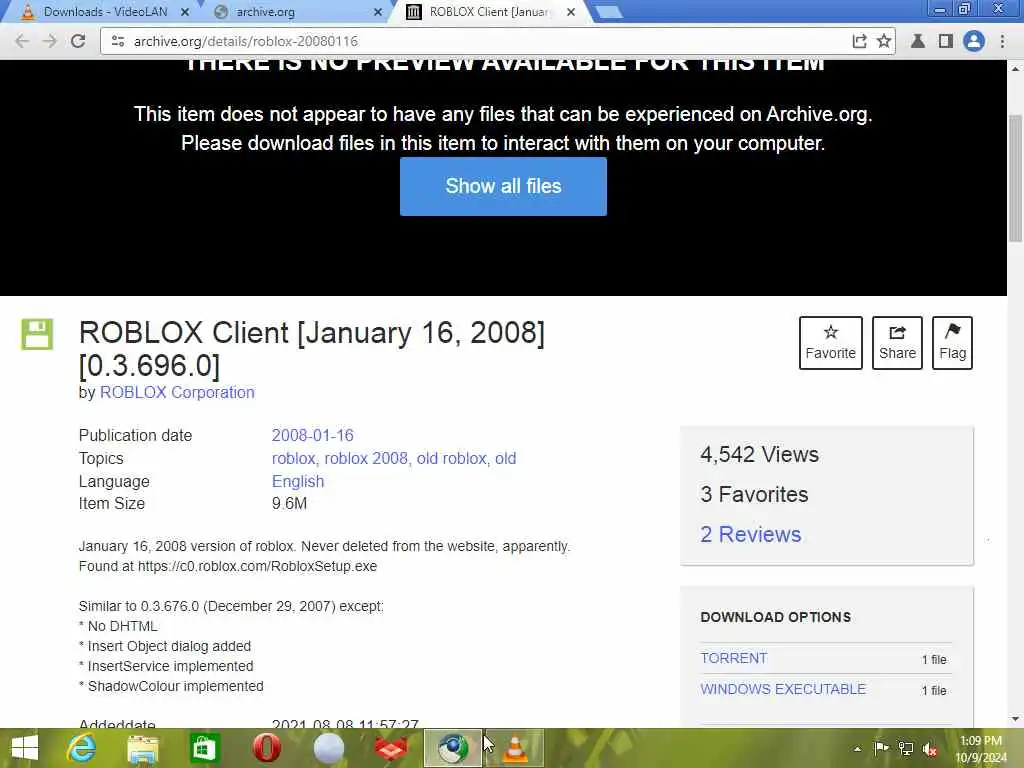Click the share page icon in address bar
This screenshot has height=768, width=1024.
pos(859,41)
